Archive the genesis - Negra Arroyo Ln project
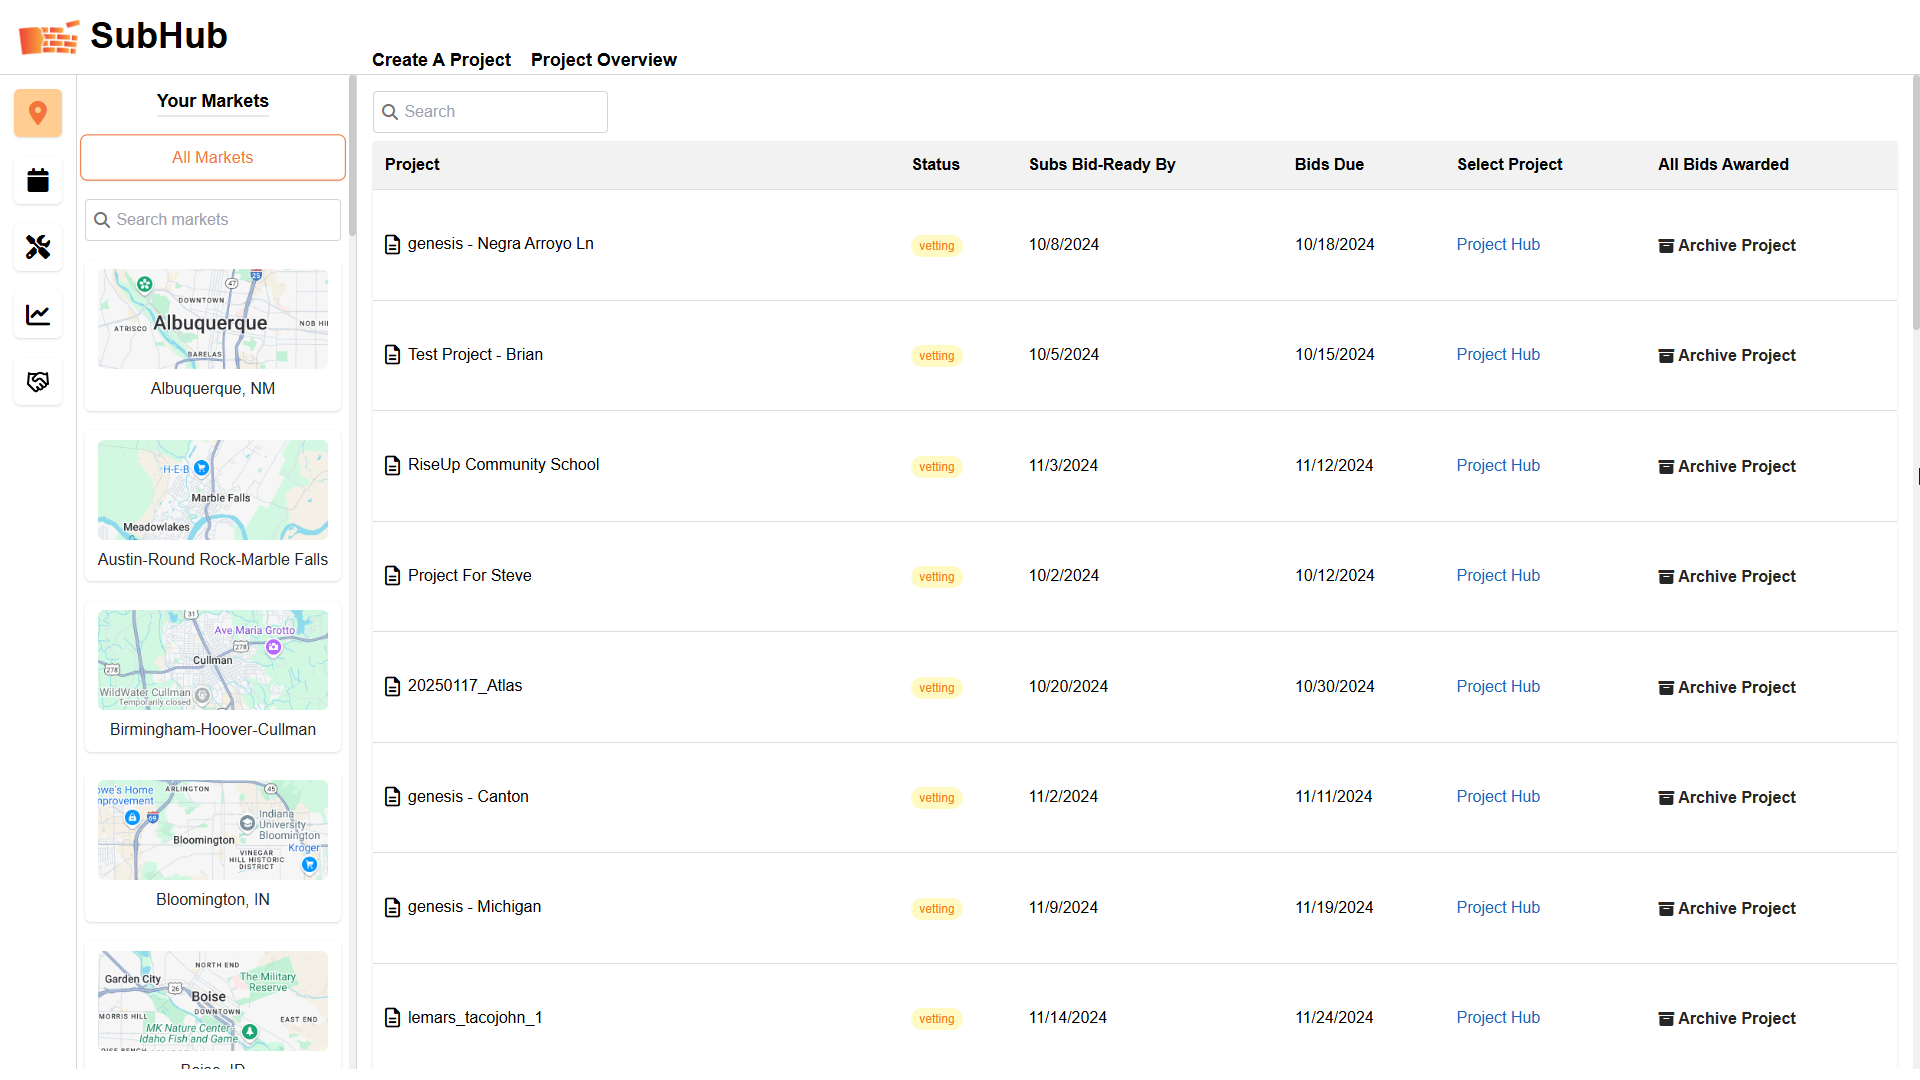This screenshot has width=1920, height=1080. [x=1727, y=246]
